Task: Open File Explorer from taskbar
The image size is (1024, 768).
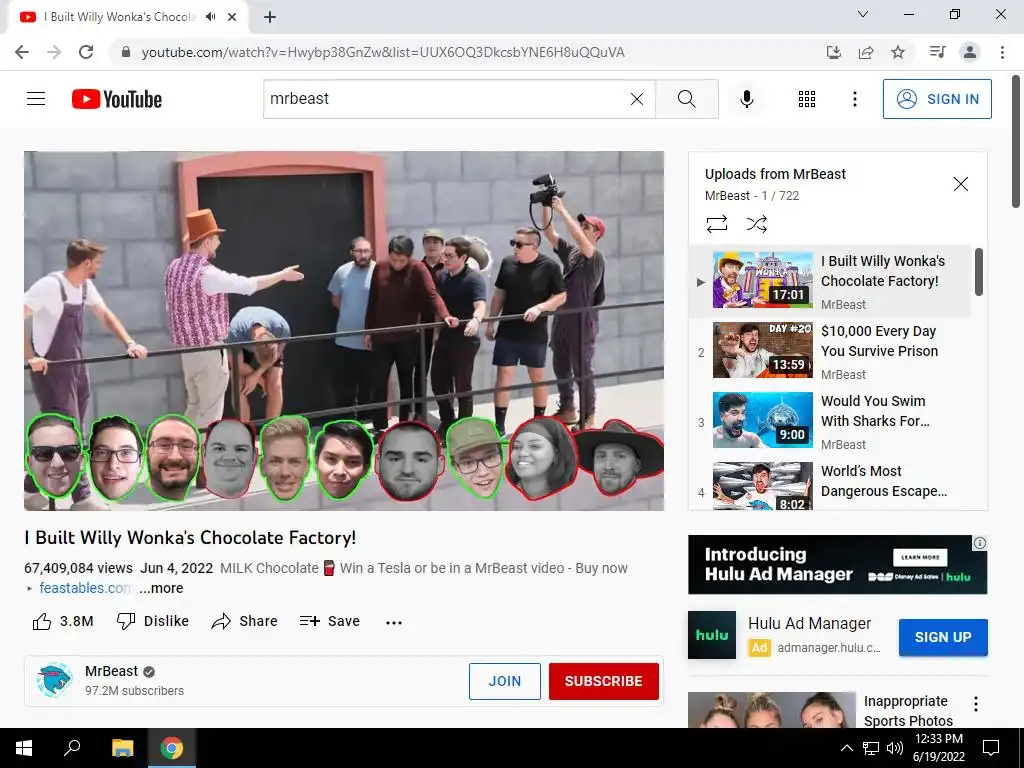Action: point(122,748)
